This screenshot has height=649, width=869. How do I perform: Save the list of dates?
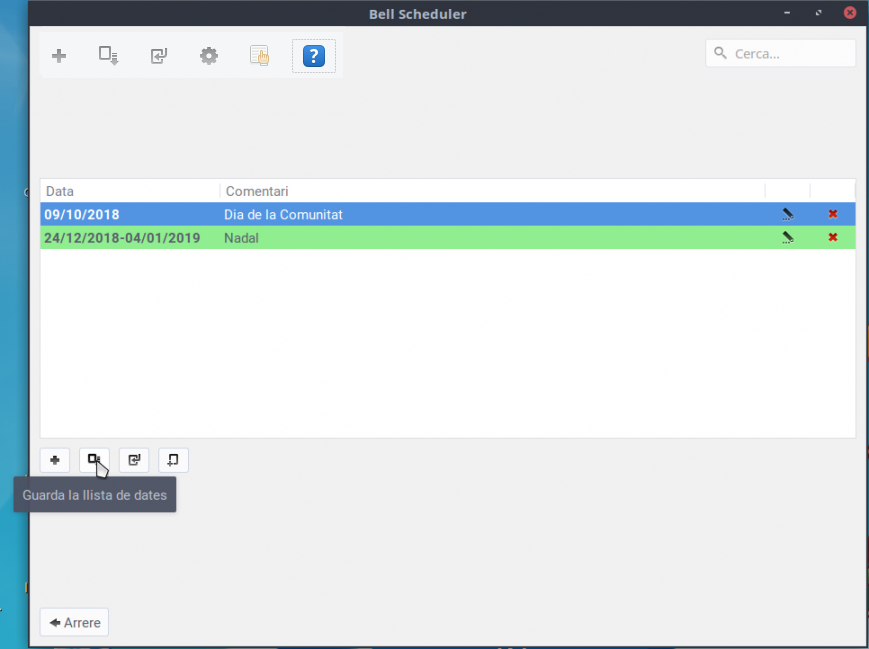pos(94,460)
